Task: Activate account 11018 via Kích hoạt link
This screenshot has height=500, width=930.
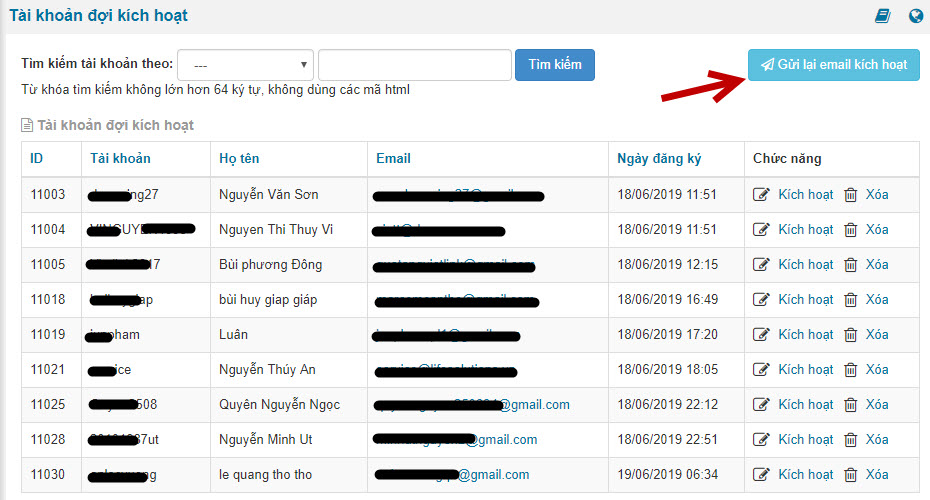Action: (x=805, y=300)
